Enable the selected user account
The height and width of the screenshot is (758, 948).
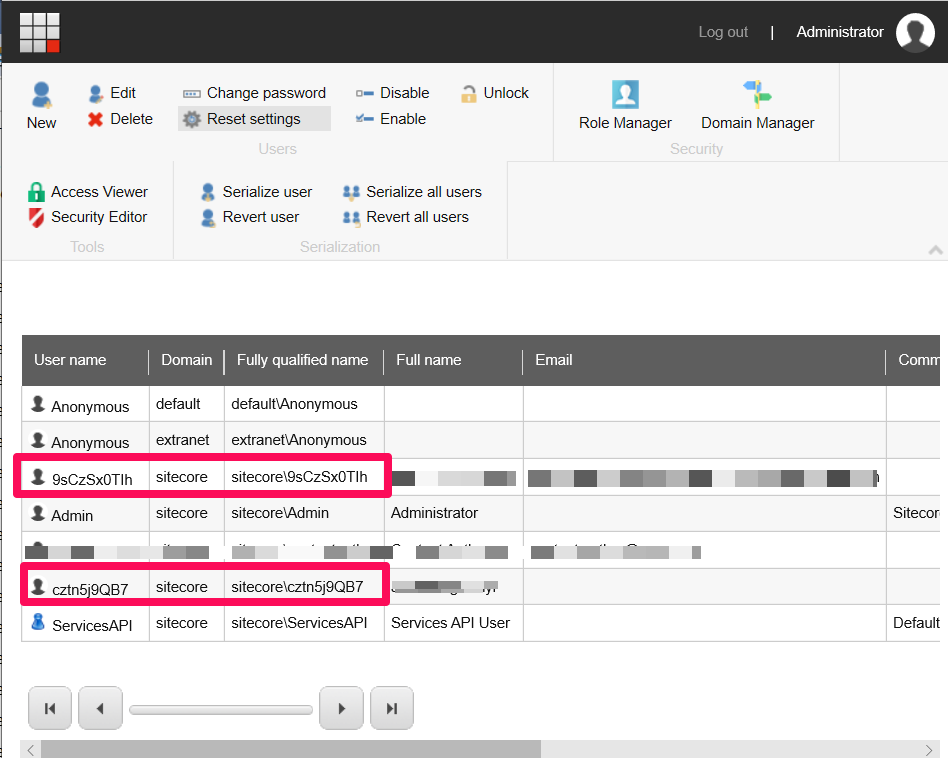(x=391, y=120)
